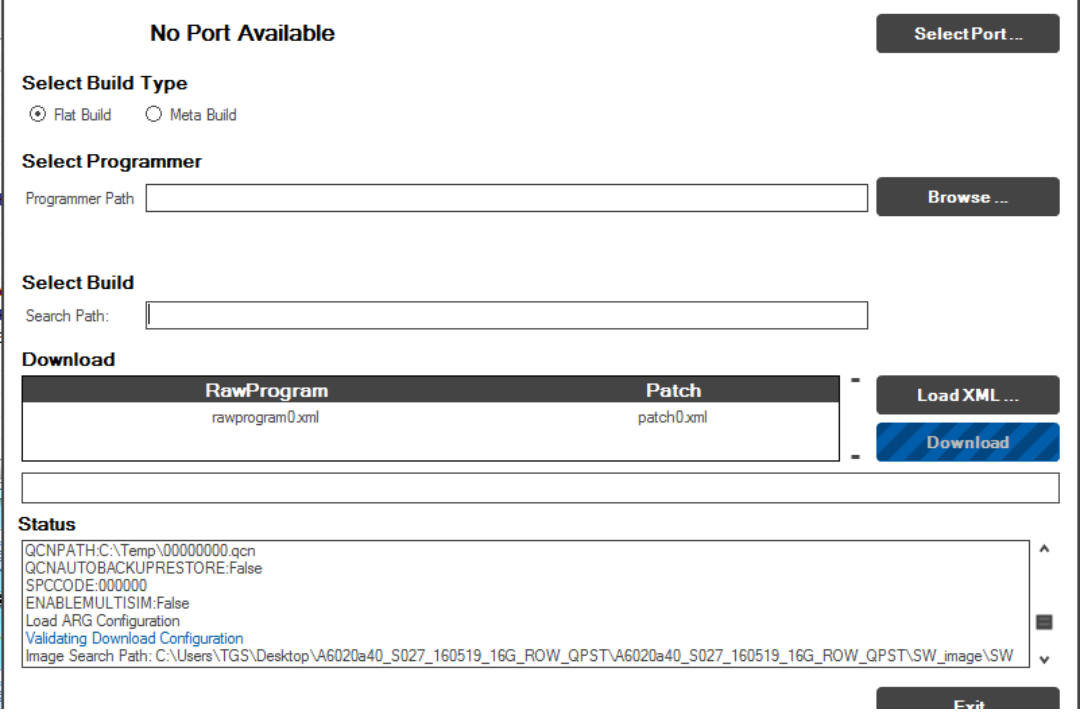Image resolution: width=1080 pixels, height=720 pixels.
Task: Click the Status log scrollbar thumb
Action: [x=1044, y=622]
